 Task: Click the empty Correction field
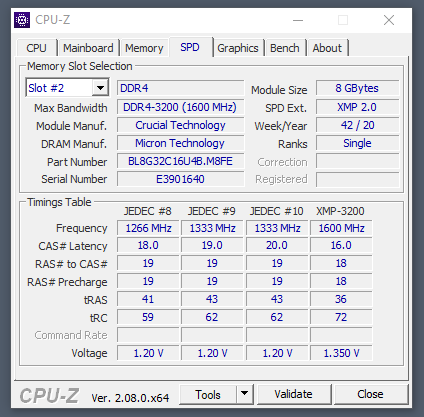click(x=357, y=161)
